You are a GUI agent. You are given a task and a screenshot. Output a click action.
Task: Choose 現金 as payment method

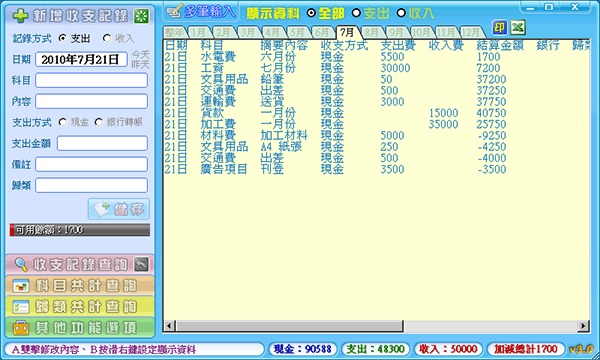pyautogui.click(x=63, y=122)
